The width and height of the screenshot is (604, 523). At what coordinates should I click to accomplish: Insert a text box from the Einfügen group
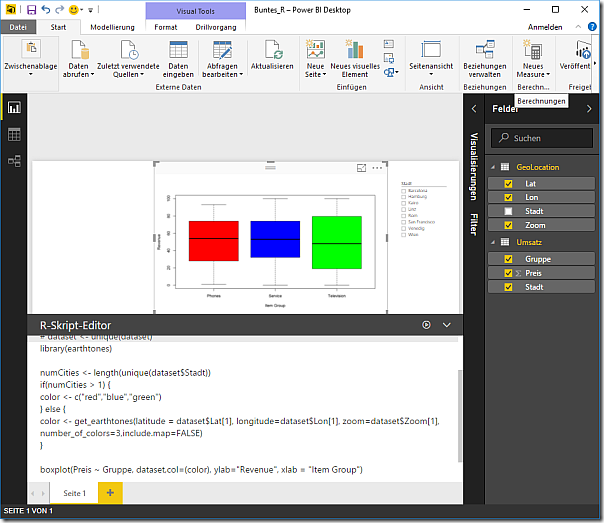(389, 44)
